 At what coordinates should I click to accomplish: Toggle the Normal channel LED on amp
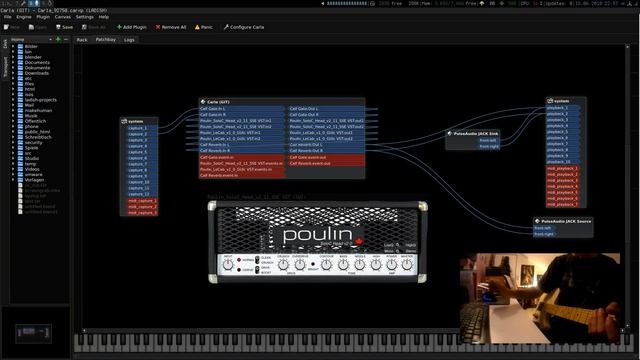pyautogui.click(x=239, y=260)
